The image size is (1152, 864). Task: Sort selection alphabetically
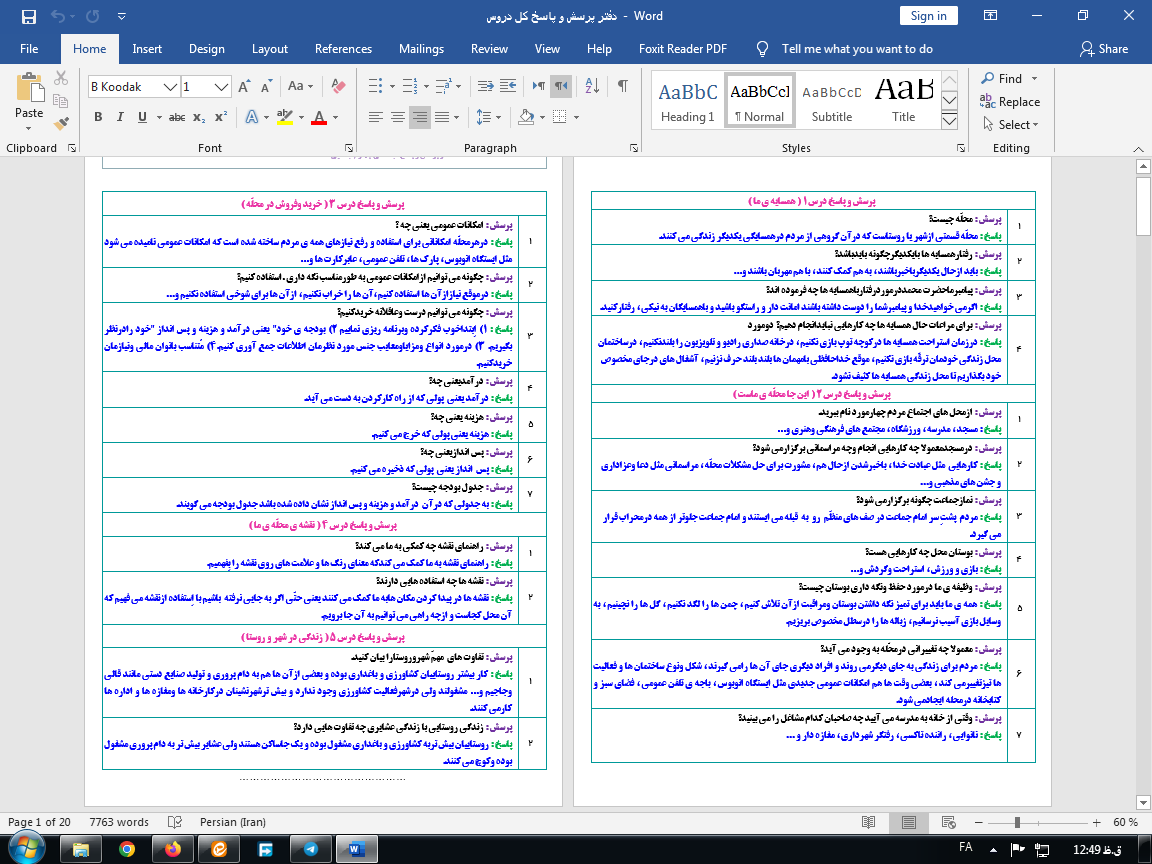click(593, 86)
